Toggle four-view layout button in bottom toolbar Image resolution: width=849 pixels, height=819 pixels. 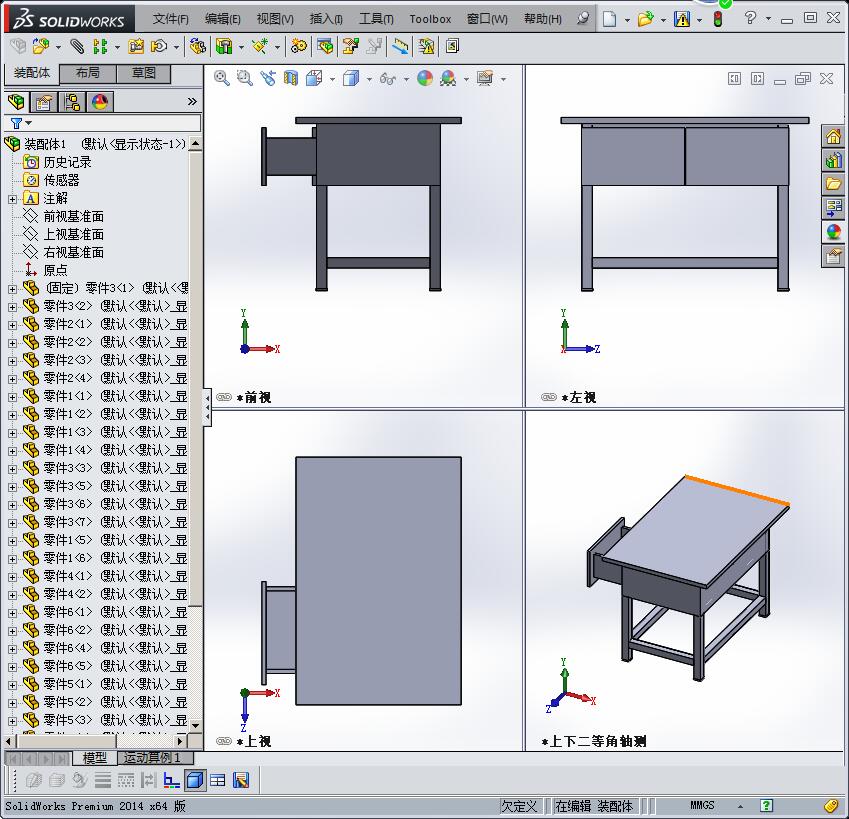(218, 781)
